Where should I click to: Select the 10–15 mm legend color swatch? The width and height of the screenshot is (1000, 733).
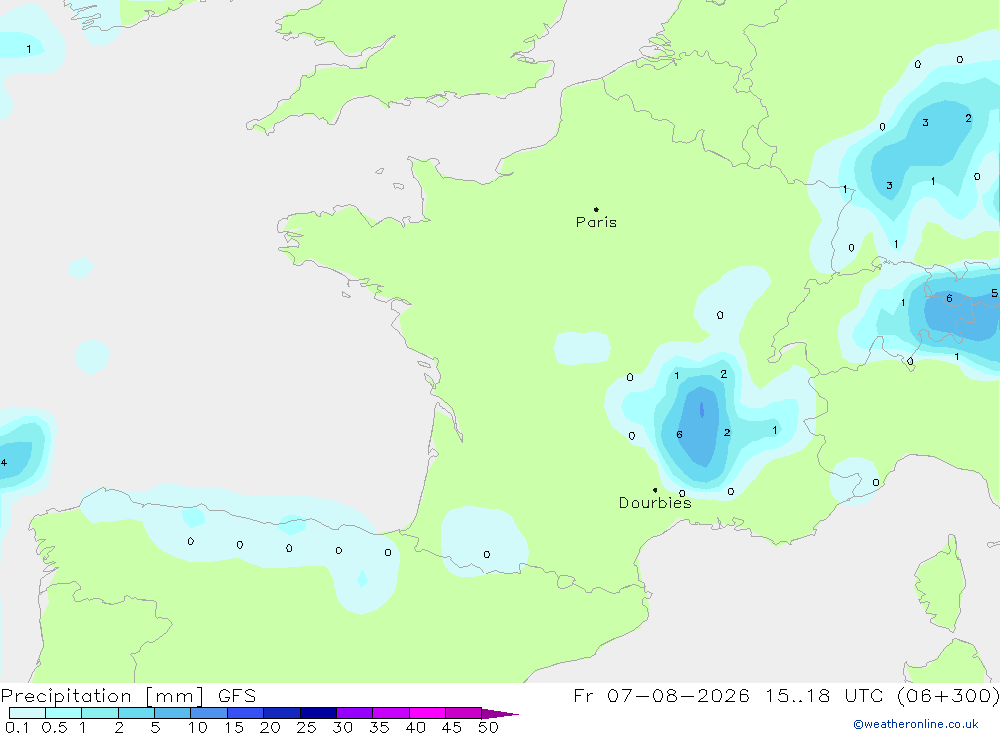tap(209, 713)
